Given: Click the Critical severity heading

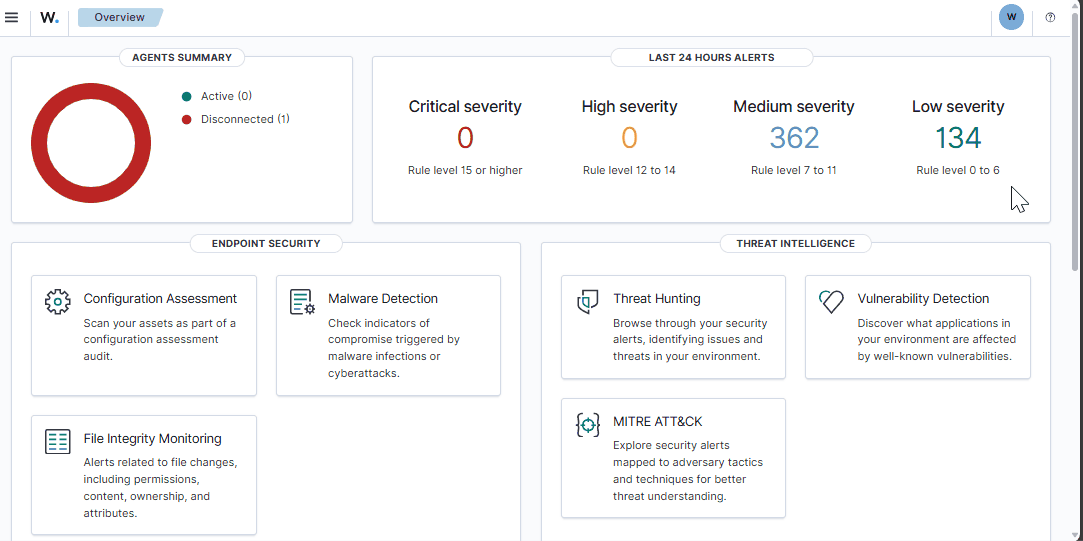Looking at the screenshot, I should click(x=465, y=106).
